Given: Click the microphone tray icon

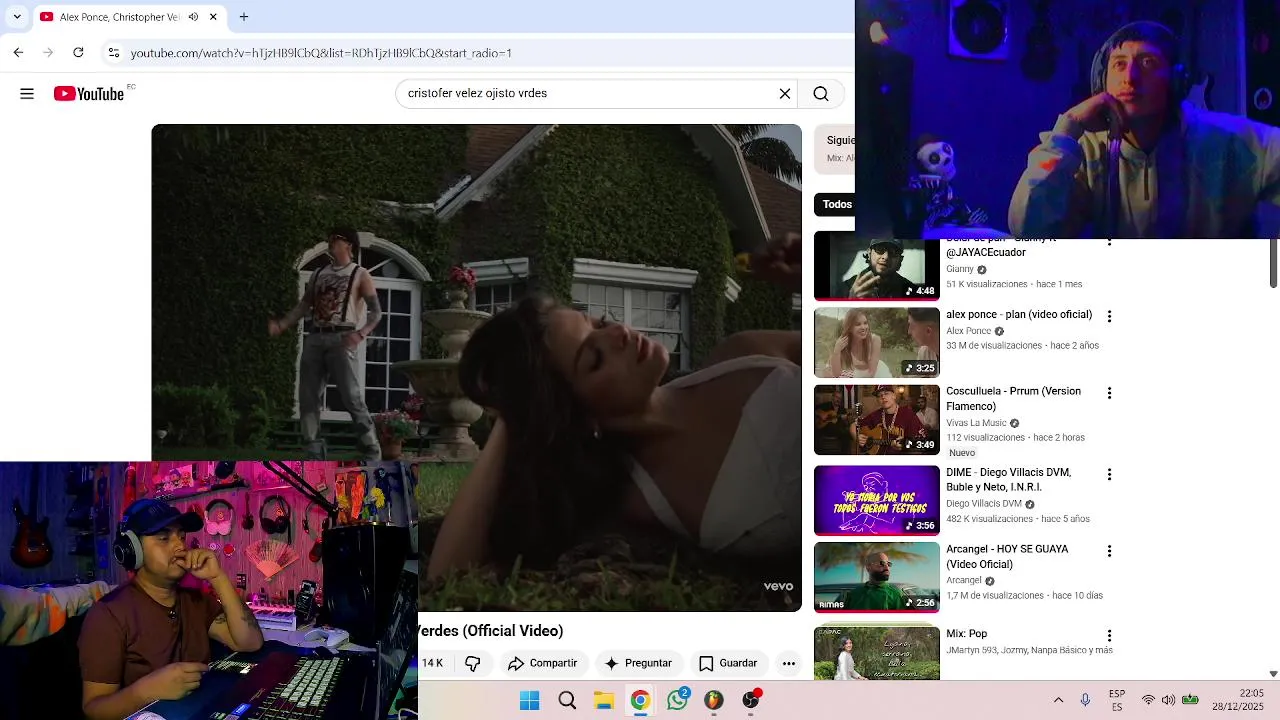Looking at the screenshot, I should point(1085,700).
